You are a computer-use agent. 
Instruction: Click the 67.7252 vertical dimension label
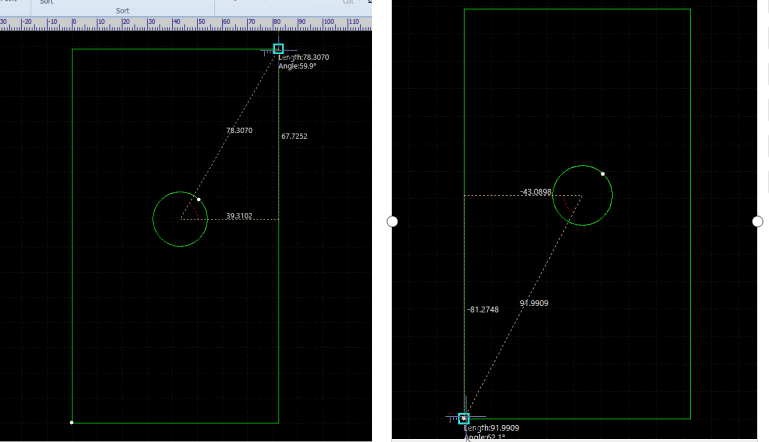pyautogui.click(x=294, y=136)
